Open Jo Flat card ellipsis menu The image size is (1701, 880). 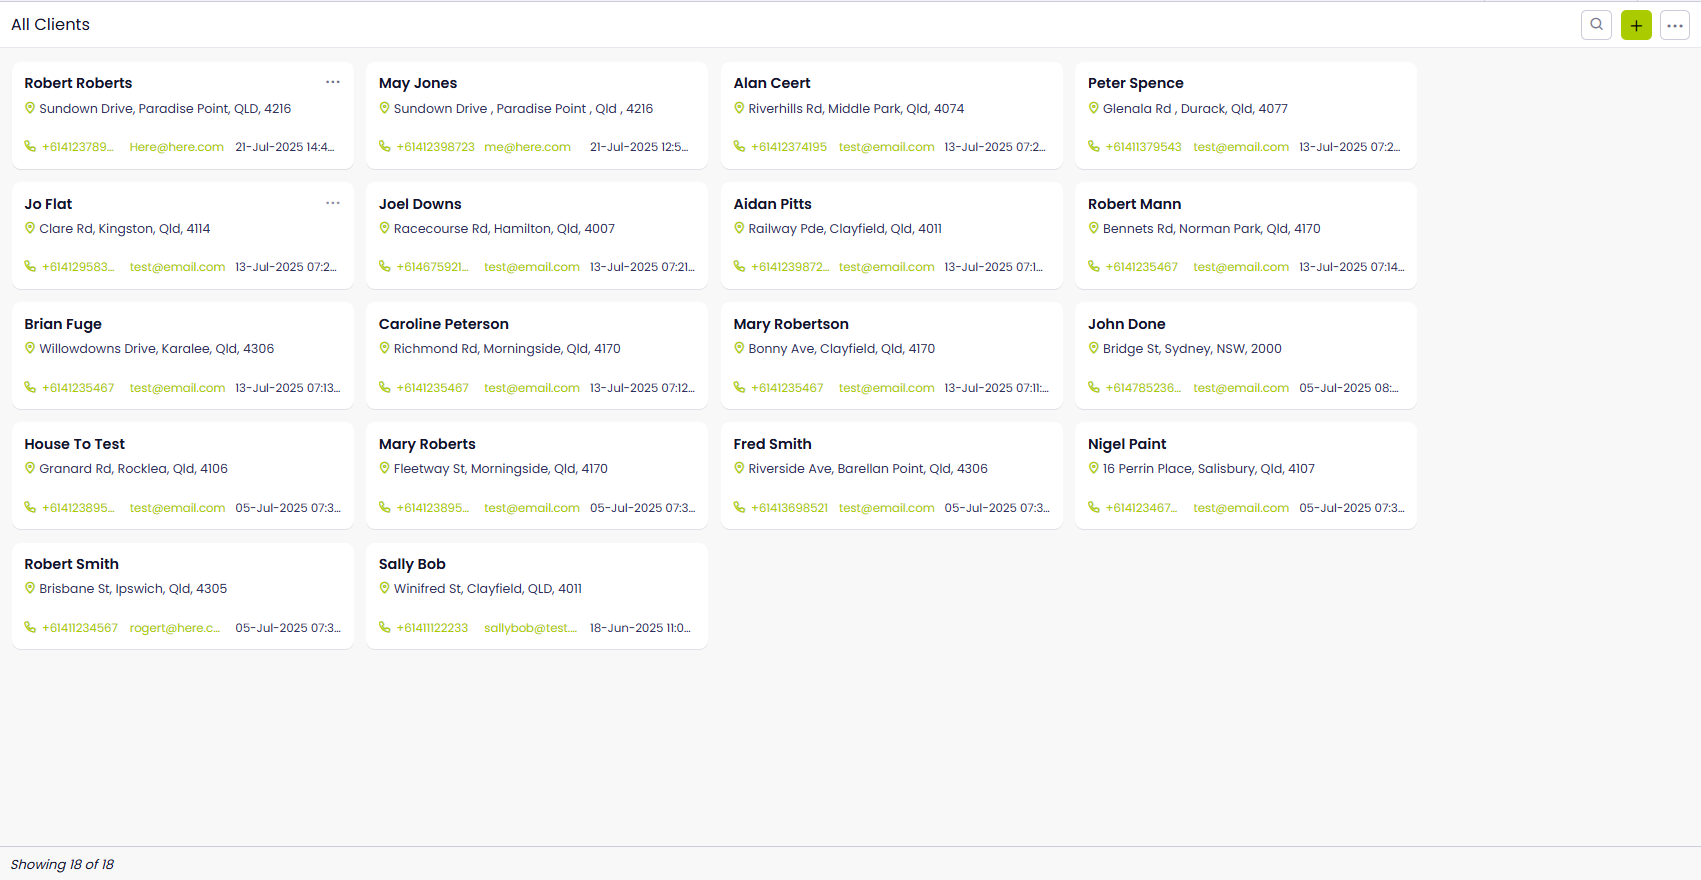tap(333, 203)
